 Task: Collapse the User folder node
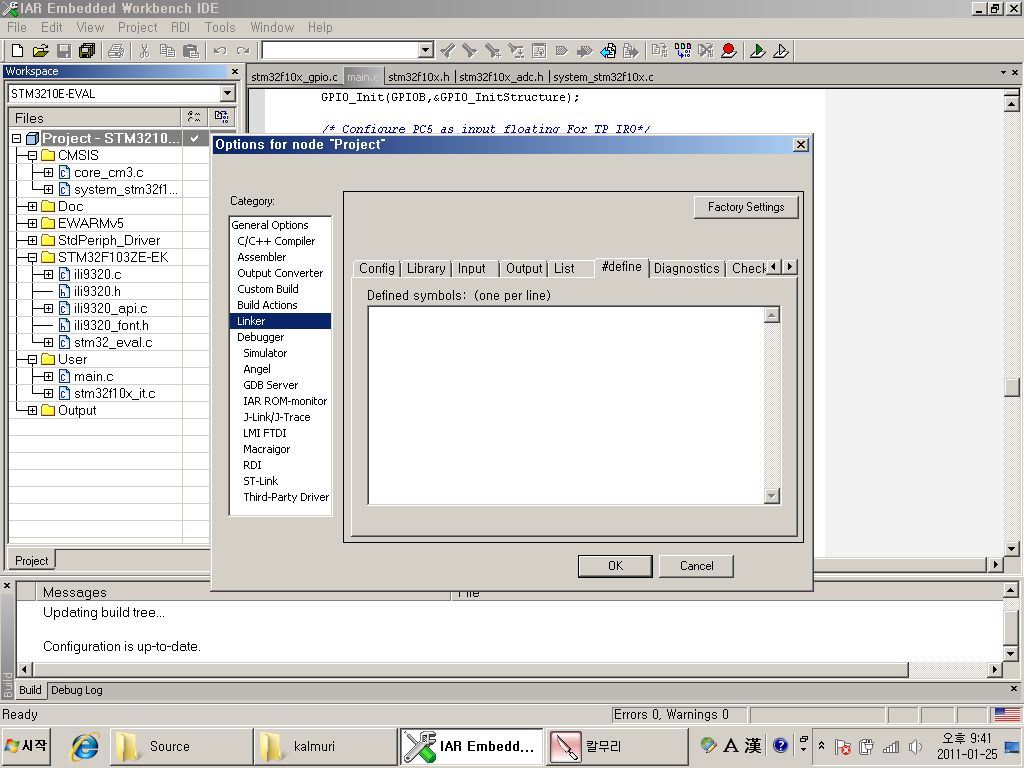click(32, 359)
